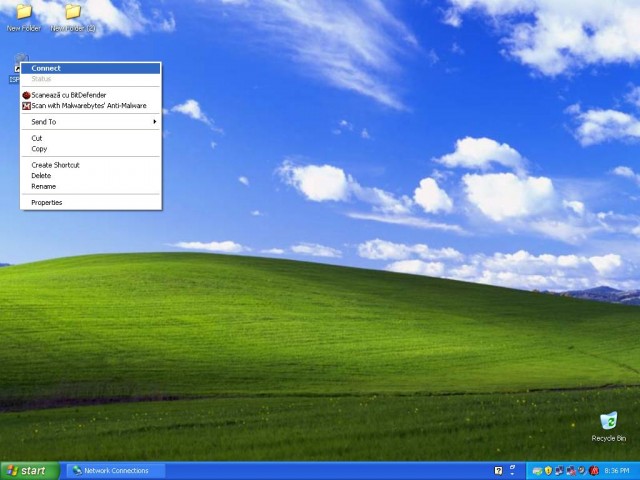Expand Send To submenu arrow
Viewport: 640px width, 480px height.
coord(155,122)
